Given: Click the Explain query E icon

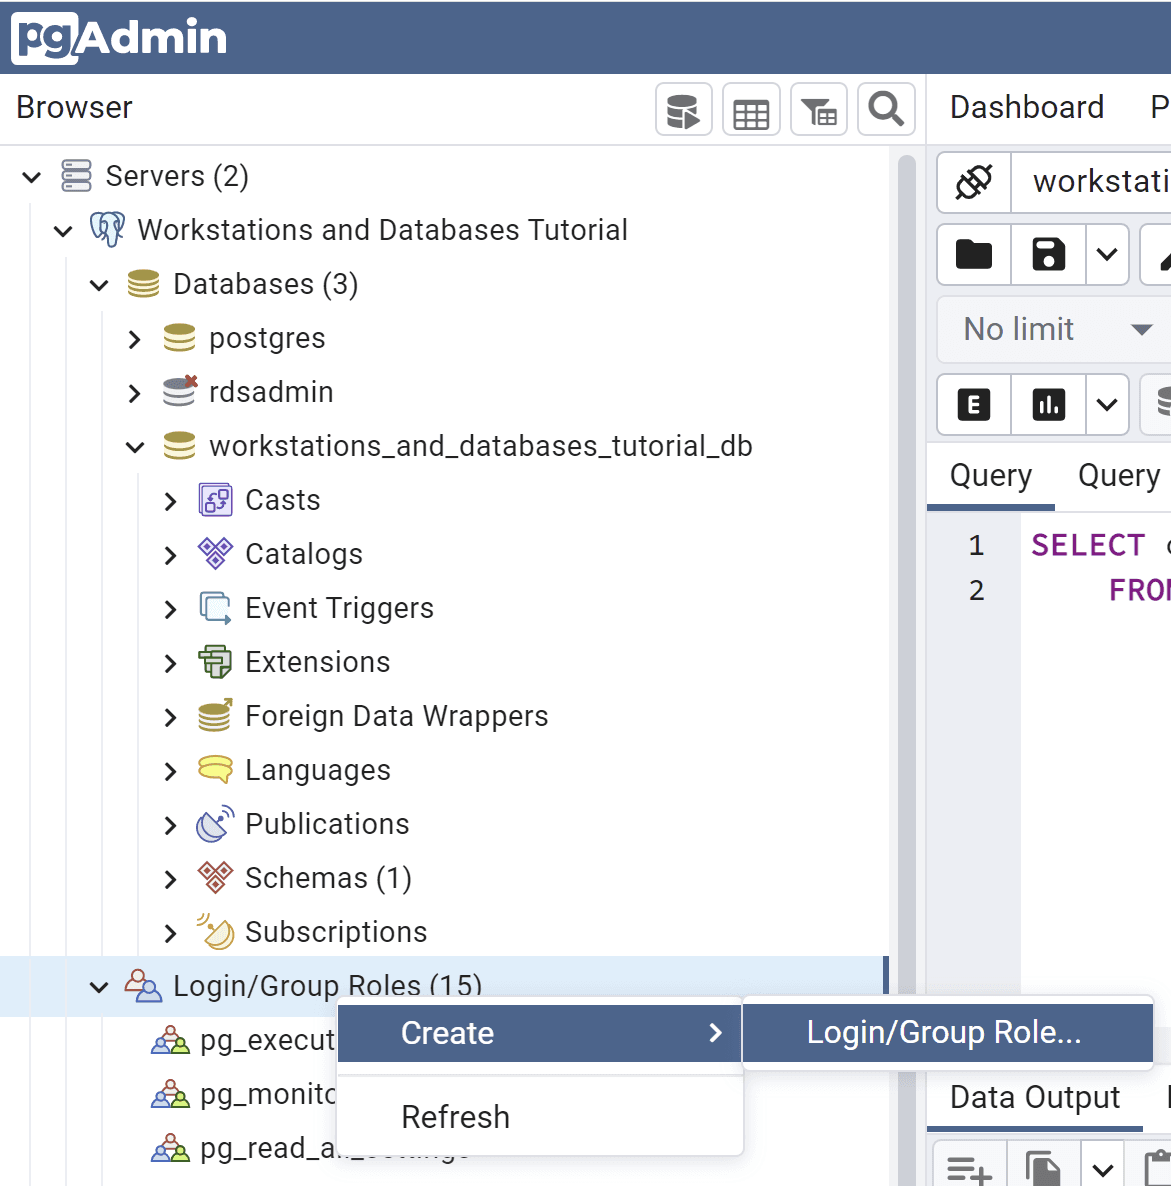Looking at the screenshot, I should pyautogui.click(x=974, y=405).
